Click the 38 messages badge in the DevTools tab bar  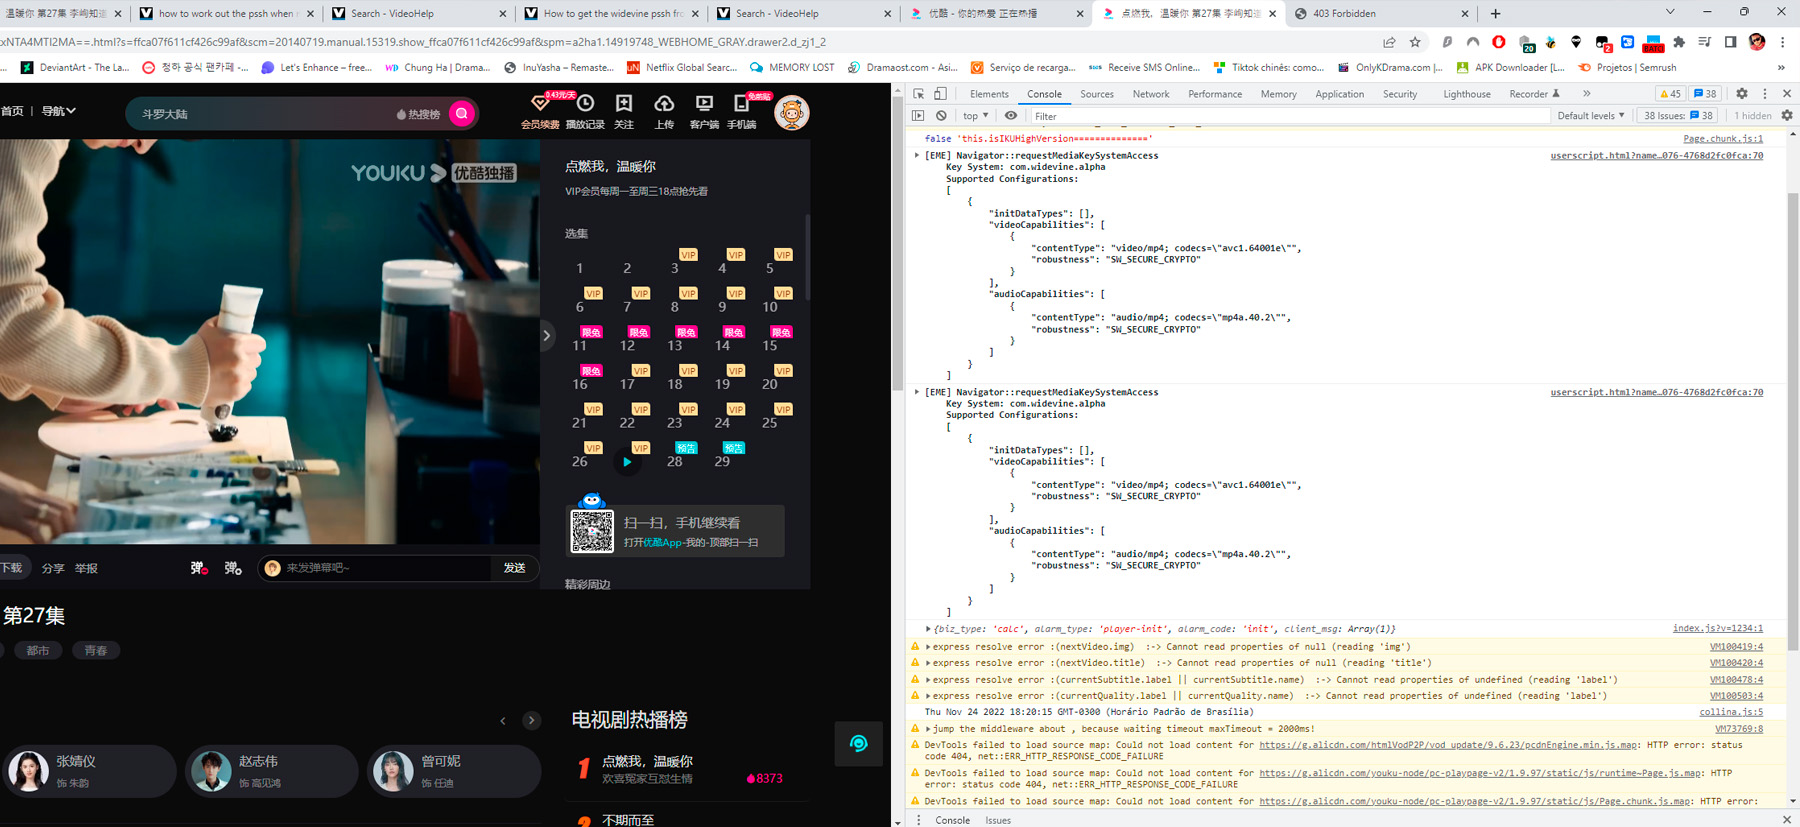click(1705, 94)
